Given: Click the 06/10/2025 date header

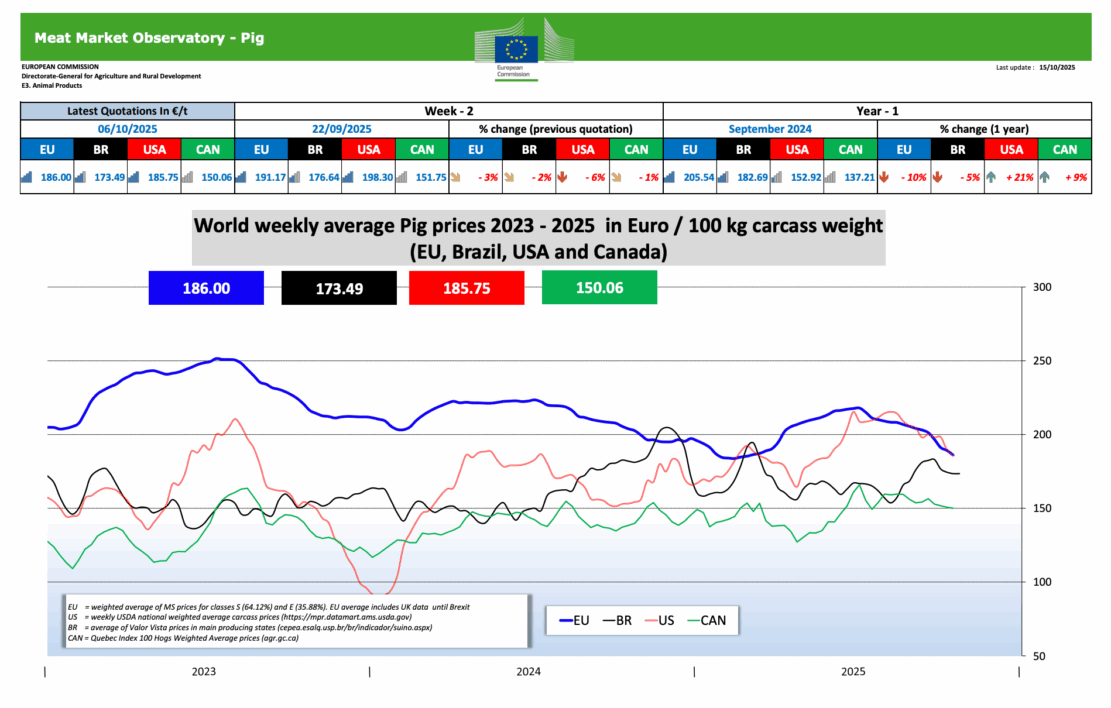Looking at the screenshot, I should tap(127, 129).
